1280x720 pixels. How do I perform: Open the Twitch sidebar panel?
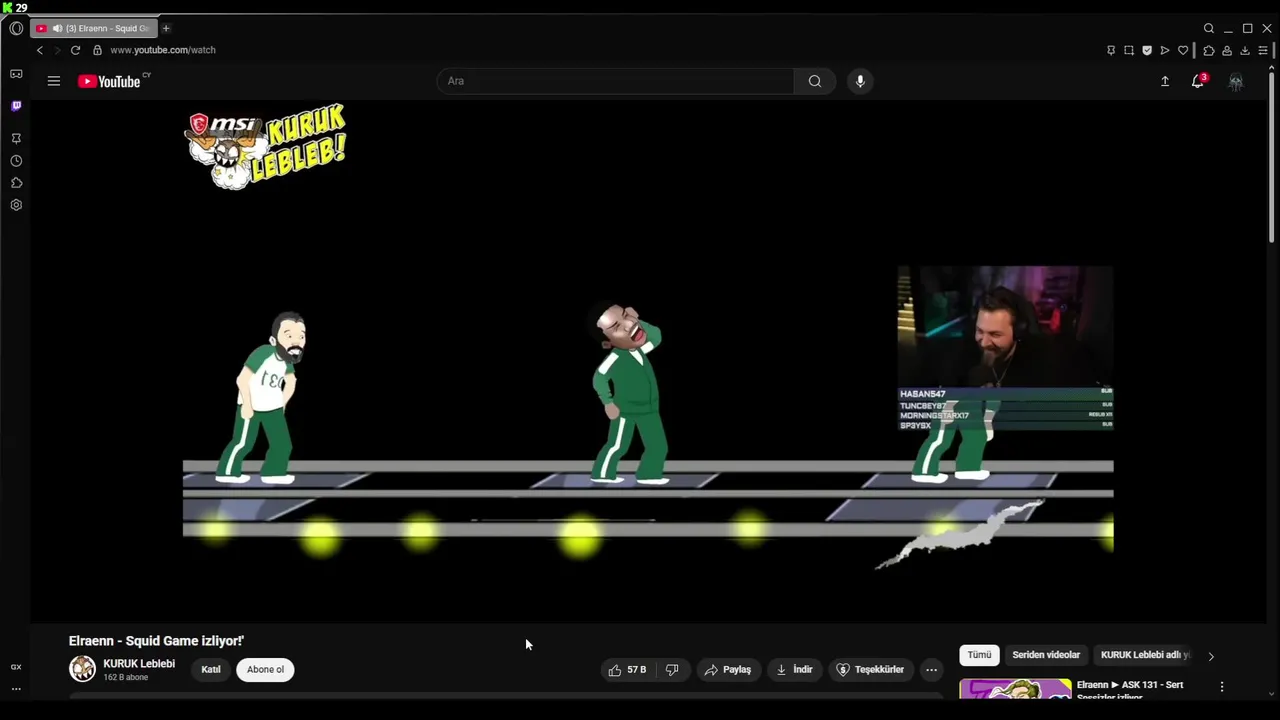click(16, 106)
